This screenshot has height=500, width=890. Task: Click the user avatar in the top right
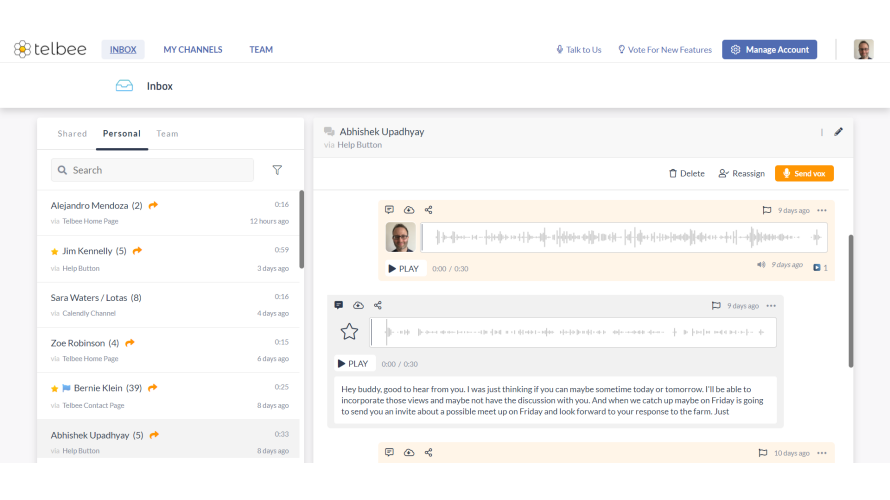863,49
